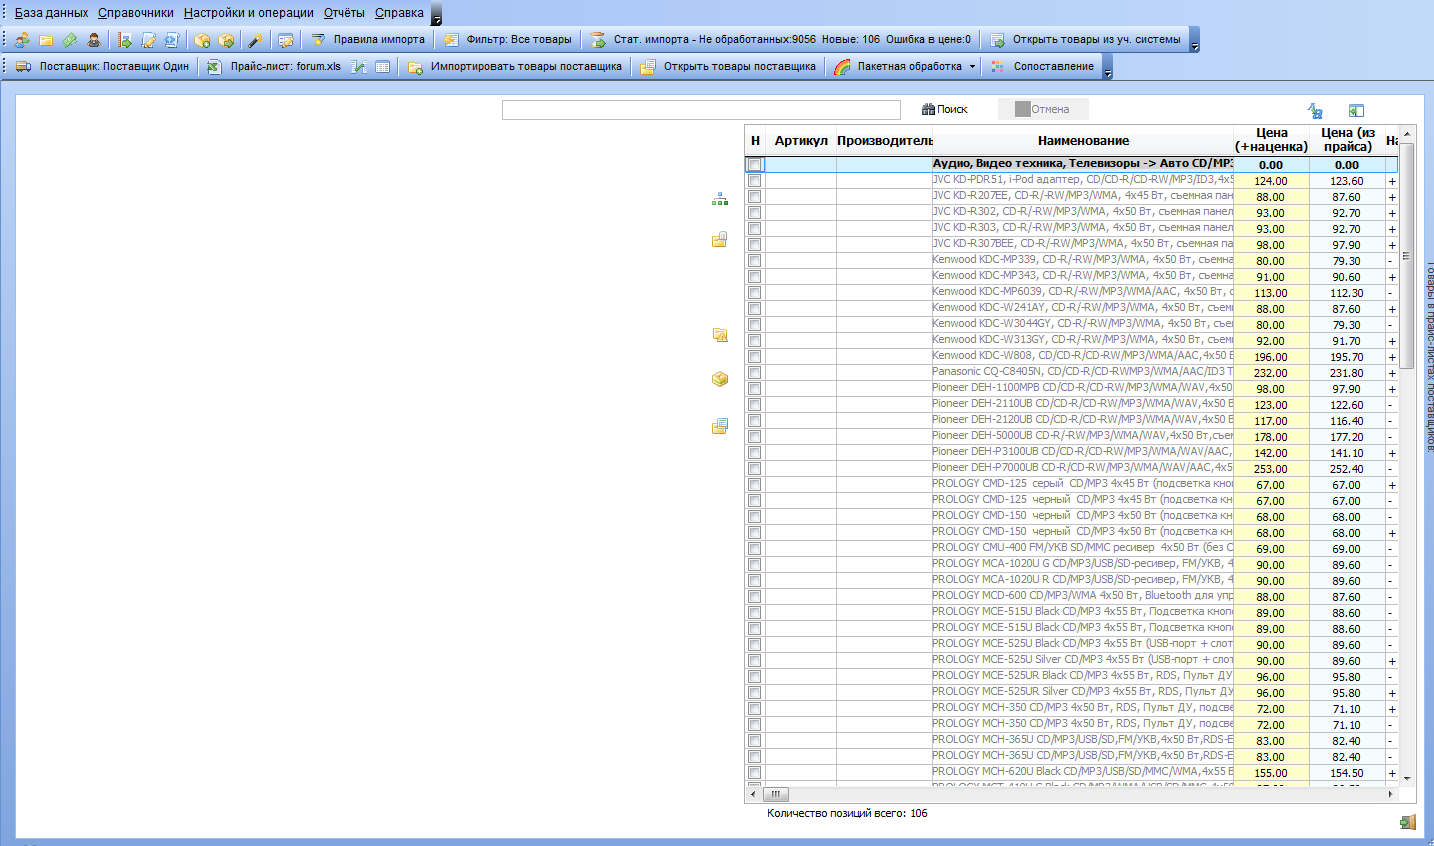Image resolution: width=1434 pixels, height=846 pixels.
Task: Check the box for JVC KD-R207EE row
Action: [x=755, y=197]
